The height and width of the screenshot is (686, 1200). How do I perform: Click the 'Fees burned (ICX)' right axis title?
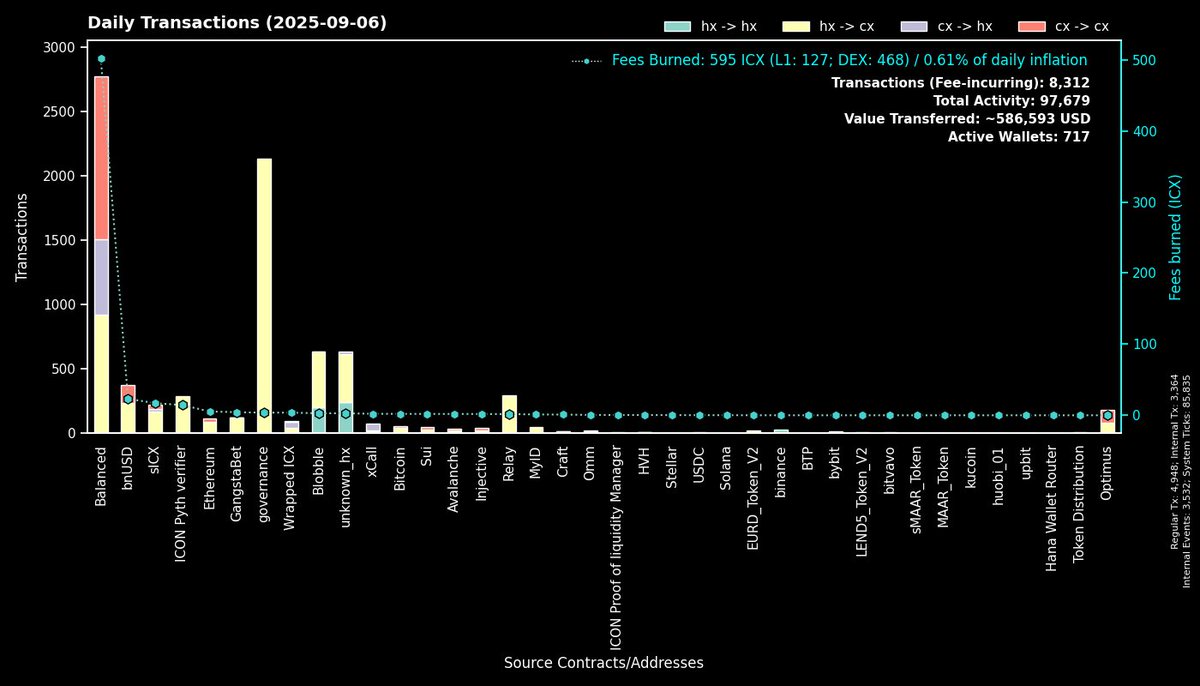click(1175, 238)
